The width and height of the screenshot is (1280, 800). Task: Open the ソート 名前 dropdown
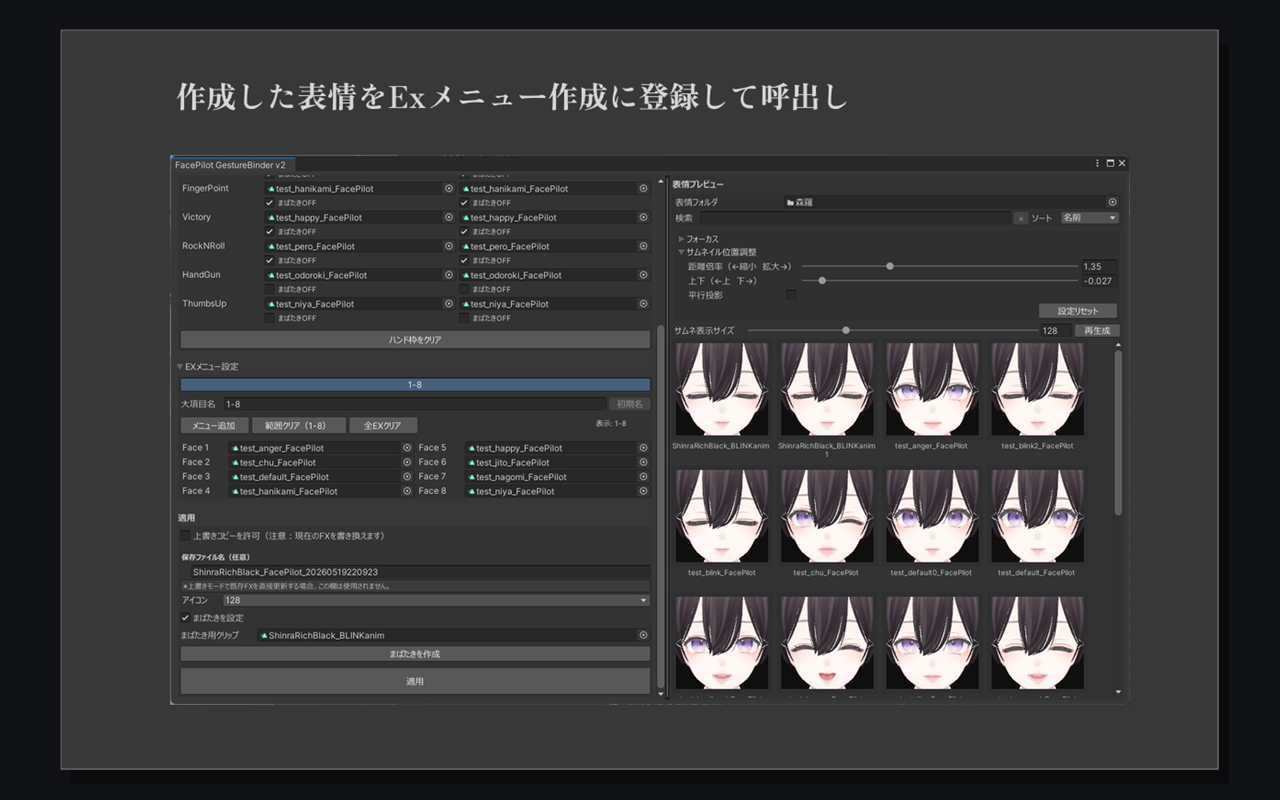pos(1089,218)
